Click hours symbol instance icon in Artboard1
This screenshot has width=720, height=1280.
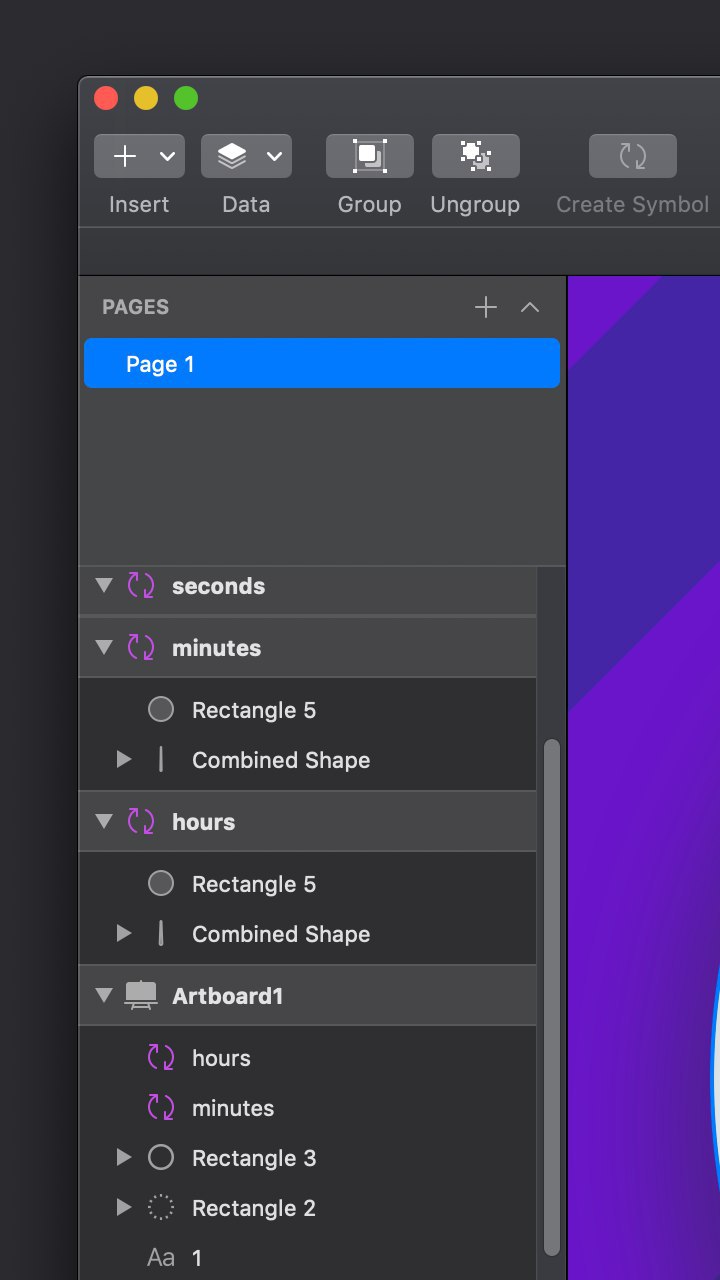161,1058
